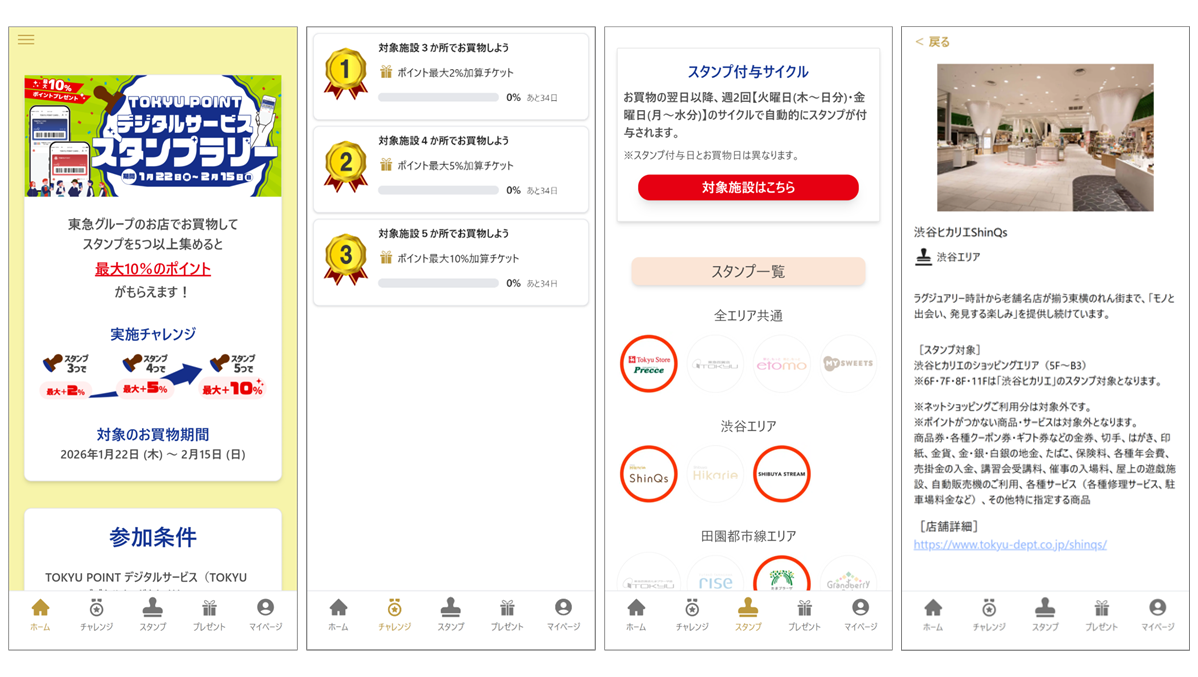Tap the チャレンジ tab in the first screen
Viewport: 1198px width, 677px height.
click(96, 614)
